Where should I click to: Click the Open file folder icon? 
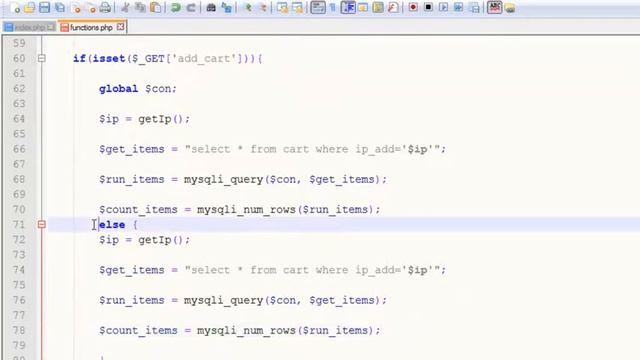pos(29,7)
